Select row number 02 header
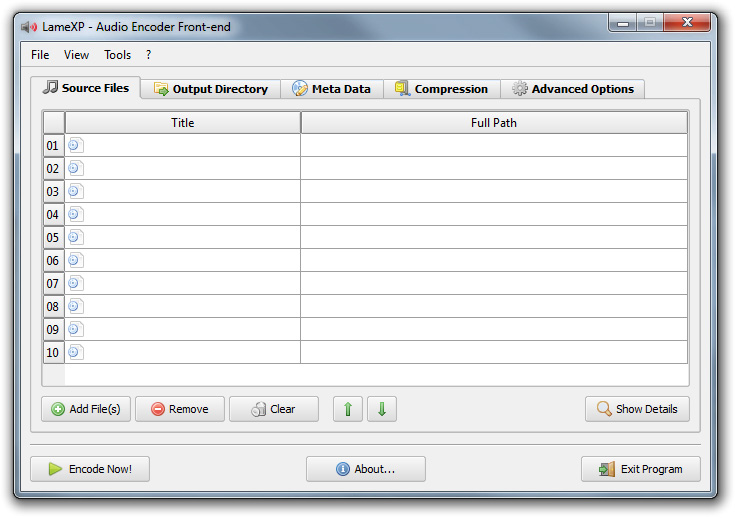Viewport: 735px width, 518px height. tap(53, 168)
